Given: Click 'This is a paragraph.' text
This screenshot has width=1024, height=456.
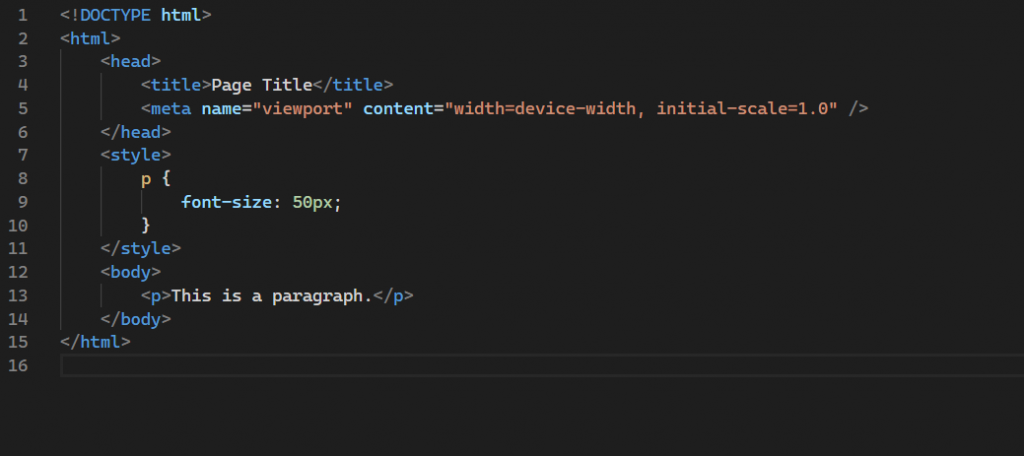Looking at the screenshot, I should pyautogui.click(x=272, y=296).
